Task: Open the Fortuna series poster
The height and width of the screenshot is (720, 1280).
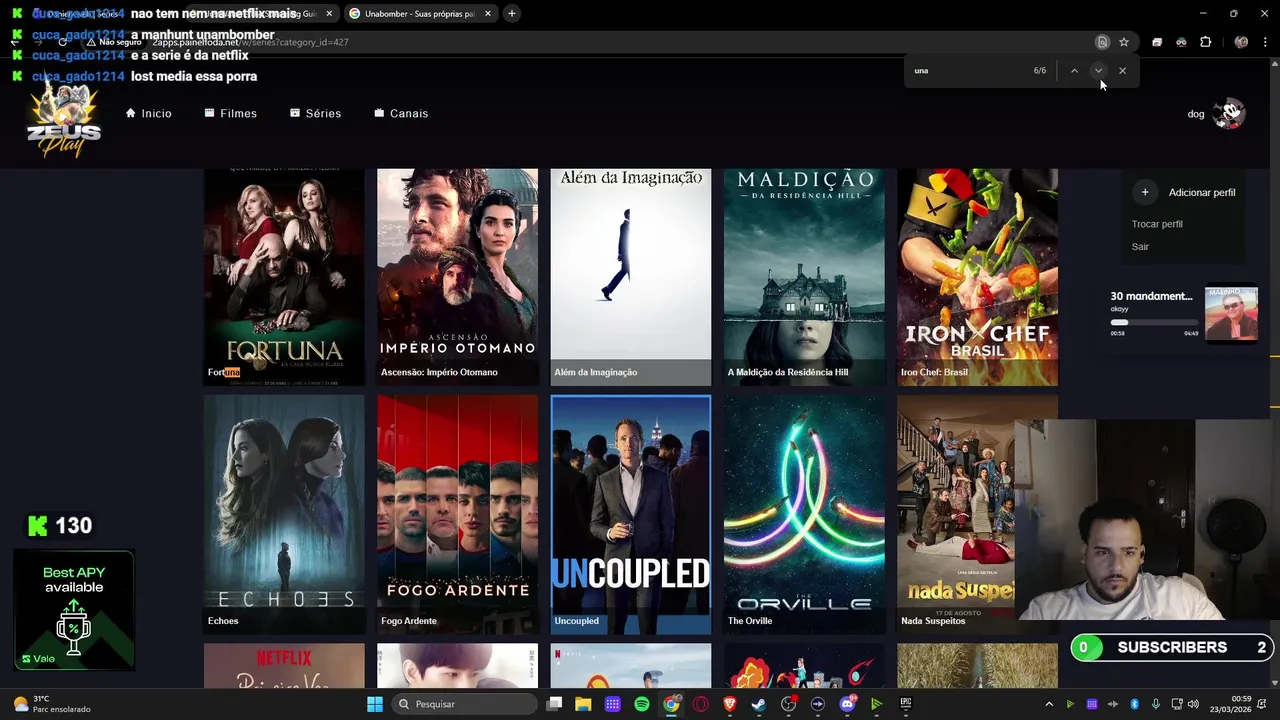Action: pyautogui.click(x=284, y=277)
